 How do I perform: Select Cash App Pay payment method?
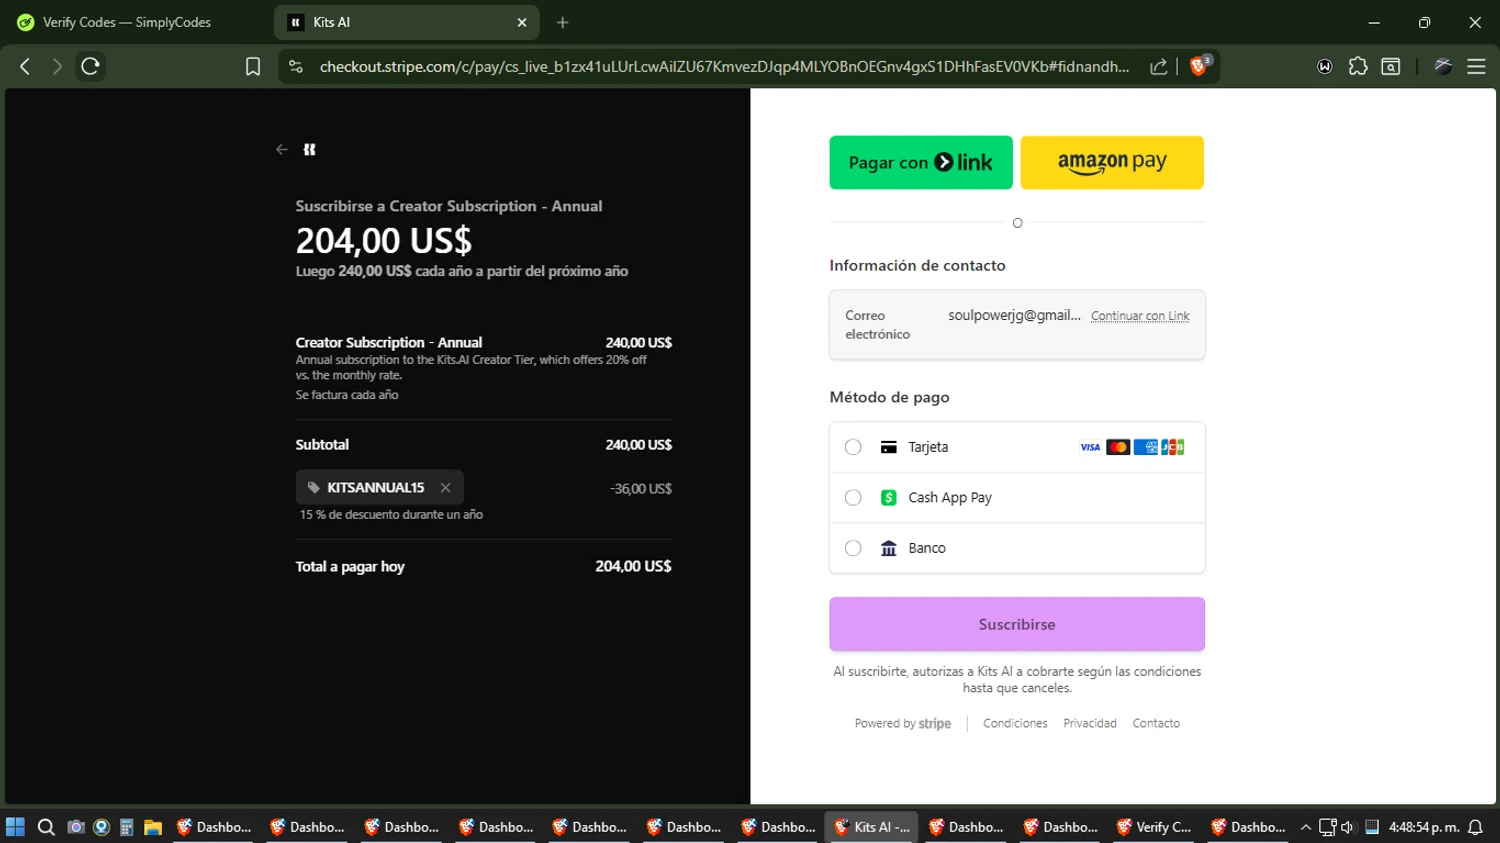pos(1017,497)
